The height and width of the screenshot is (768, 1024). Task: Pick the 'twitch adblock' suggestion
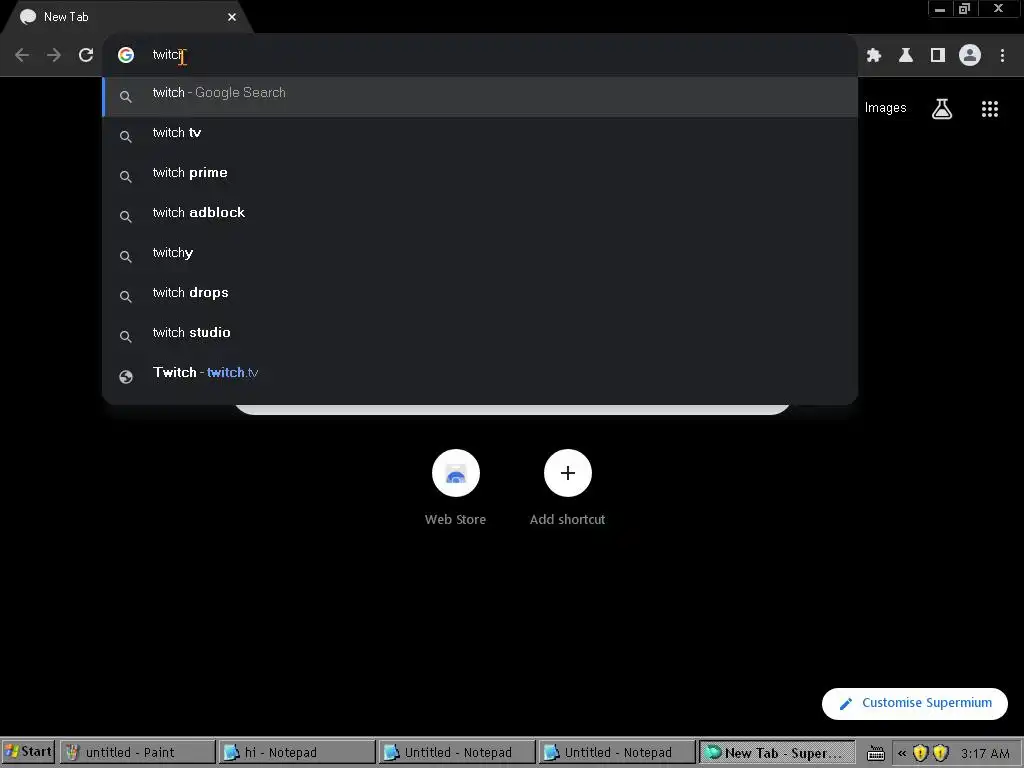480,216
